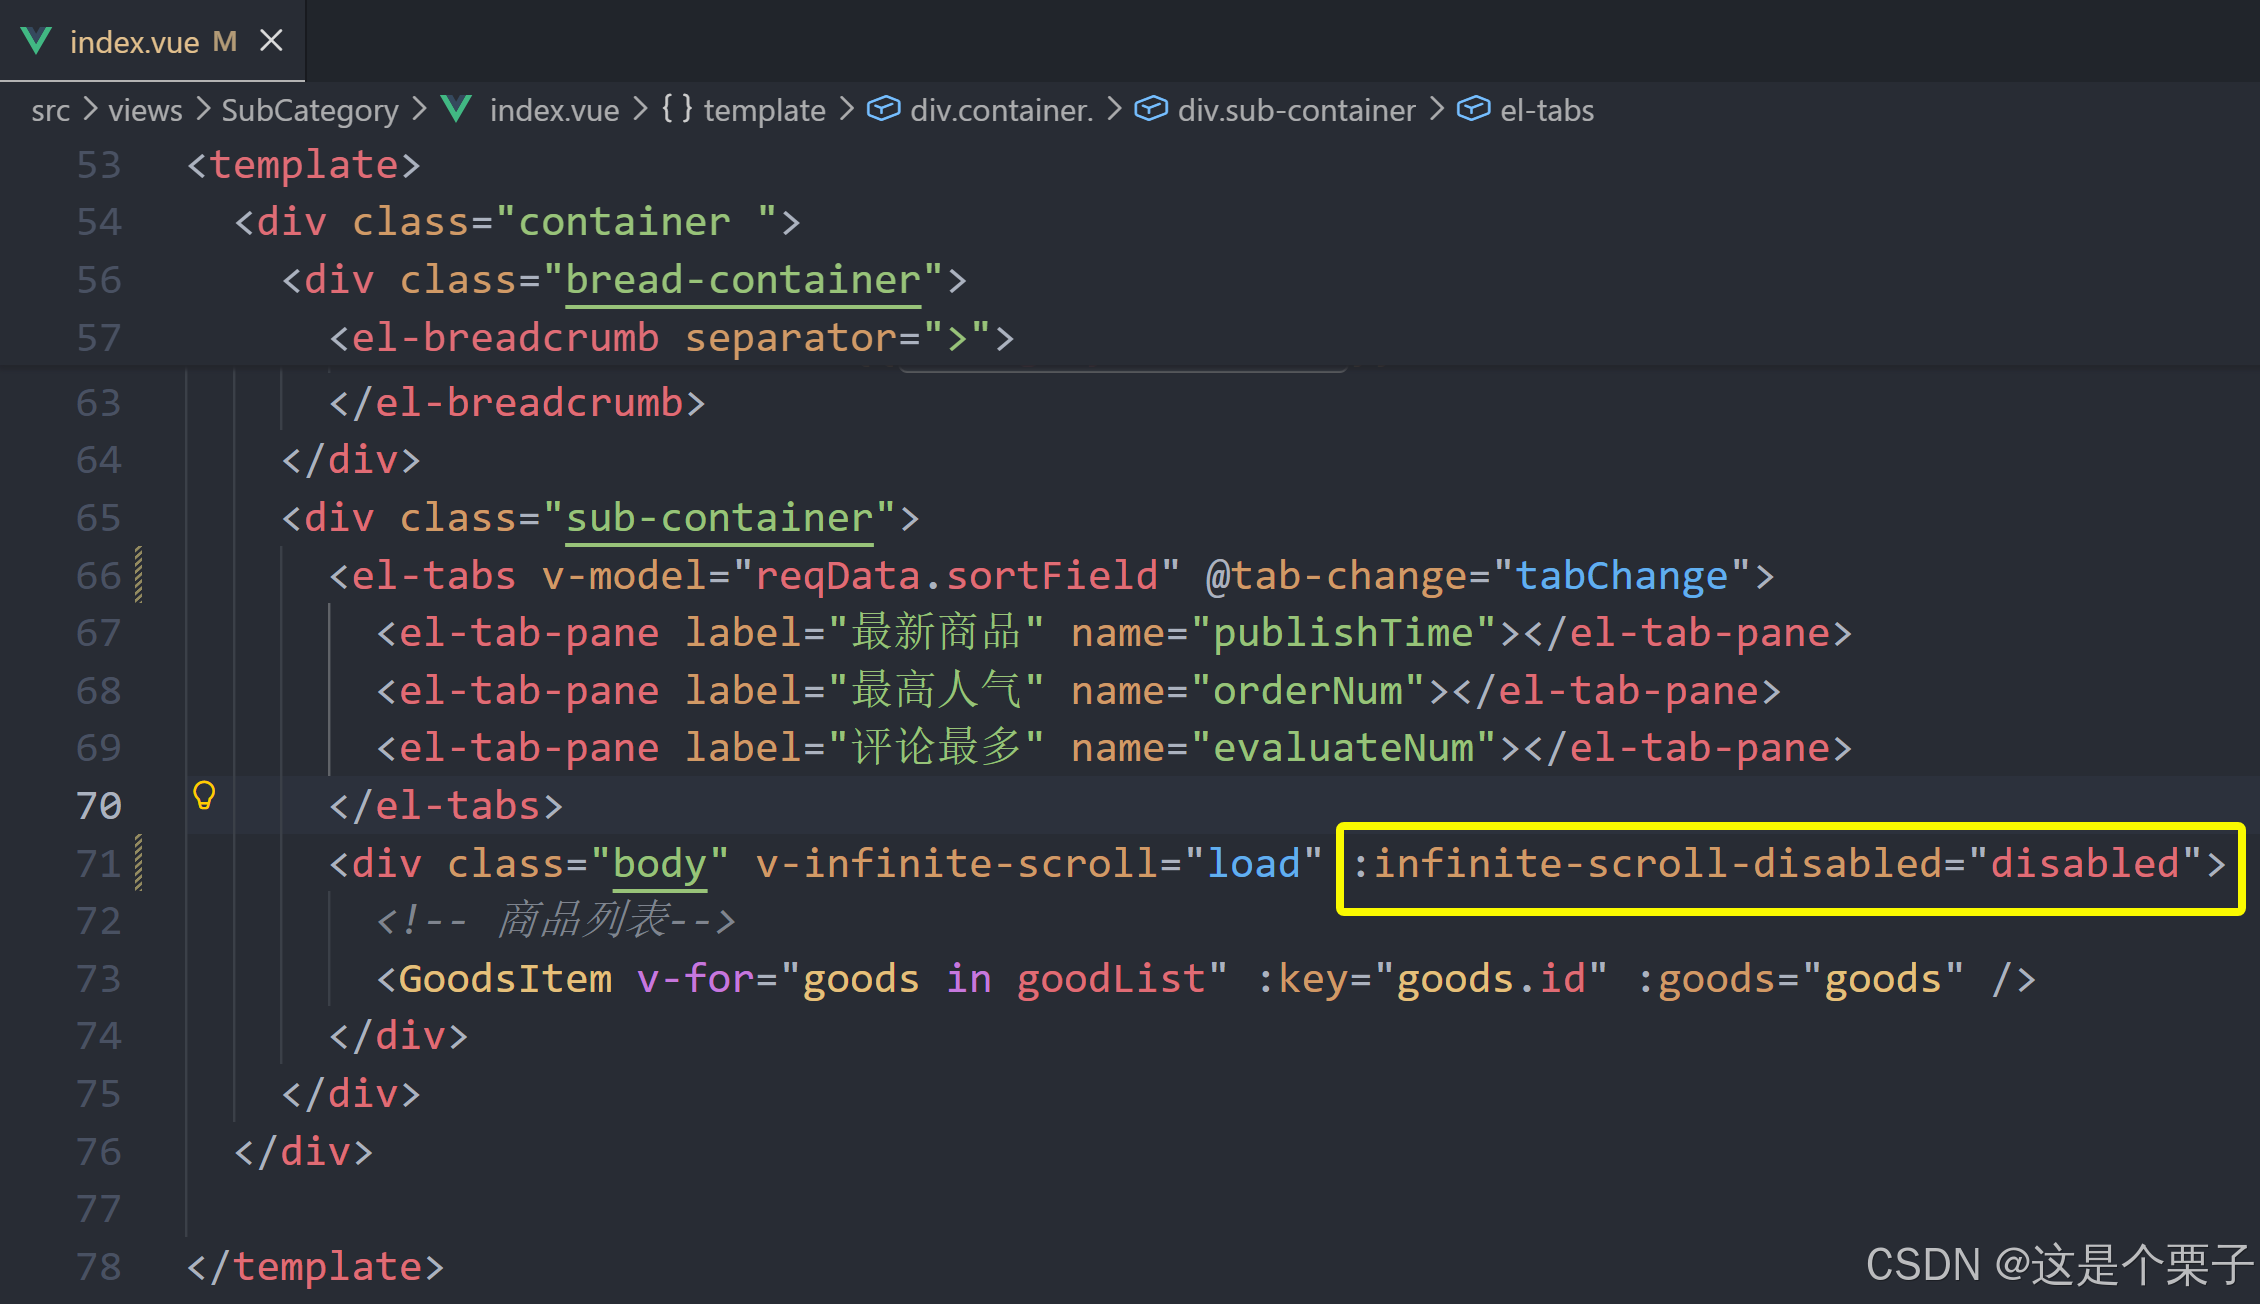Click the el-tabs breadcrumb item
The width and height of the screenshot is (2260, 1304).
1546,110
